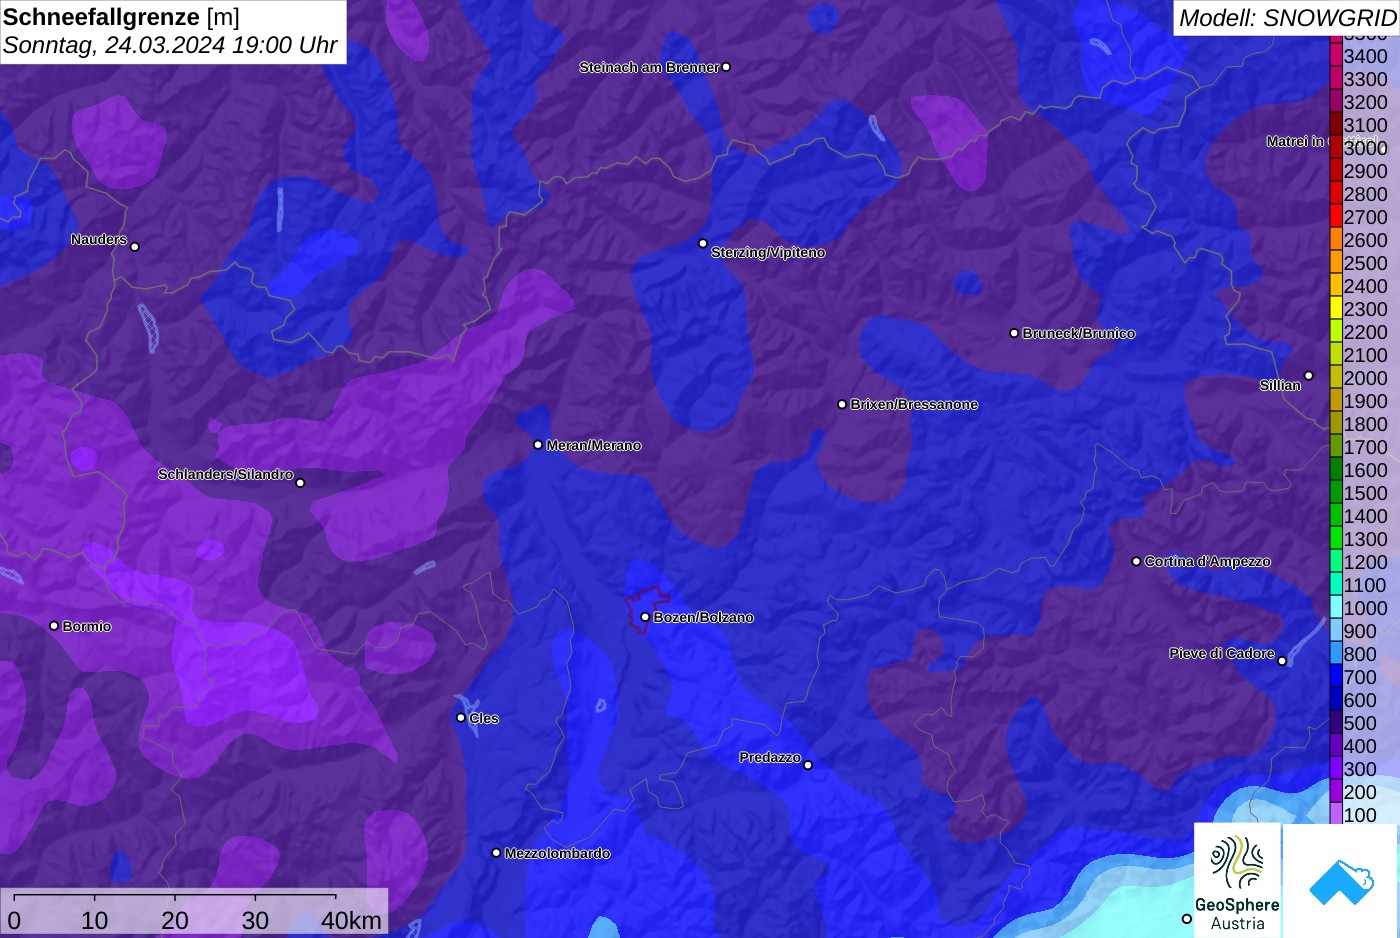Pick the legend color swatch for 3000
Viewport: 1400px width, 938px height.
pyautogui.click(x=1336, y=148)
